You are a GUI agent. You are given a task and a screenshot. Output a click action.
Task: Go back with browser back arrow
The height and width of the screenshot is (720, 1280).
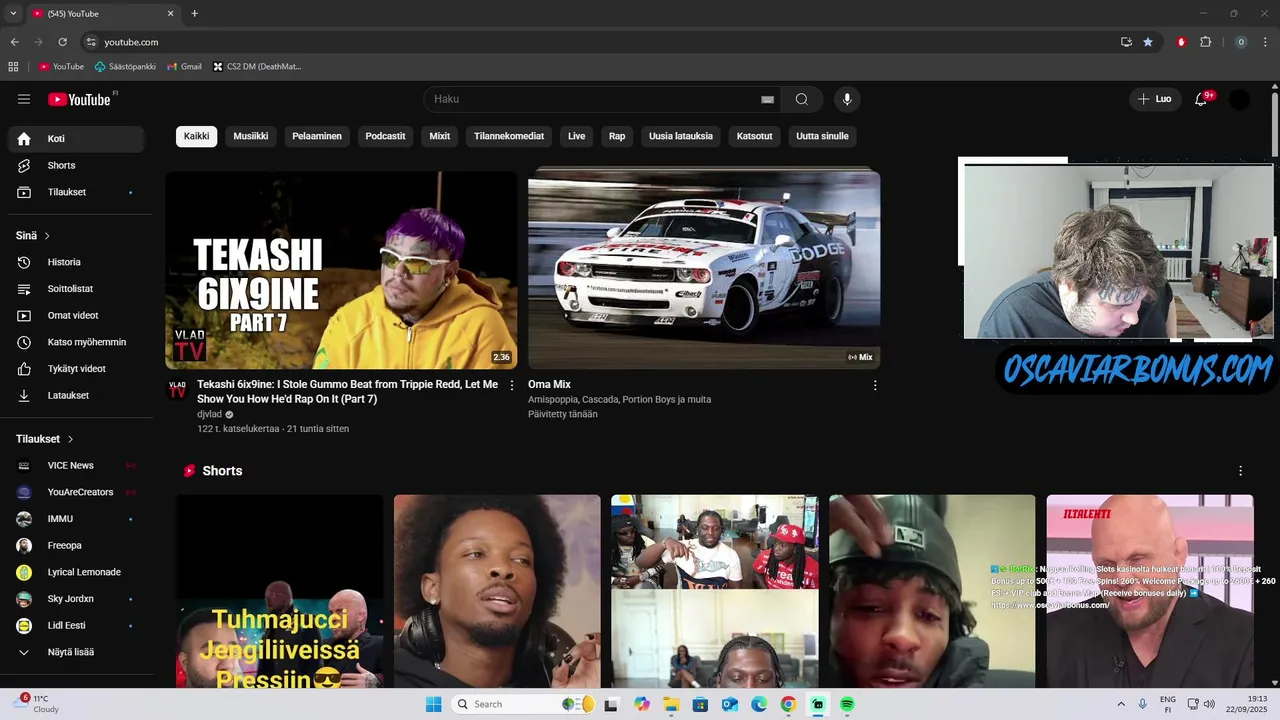[x=15, y=42]
